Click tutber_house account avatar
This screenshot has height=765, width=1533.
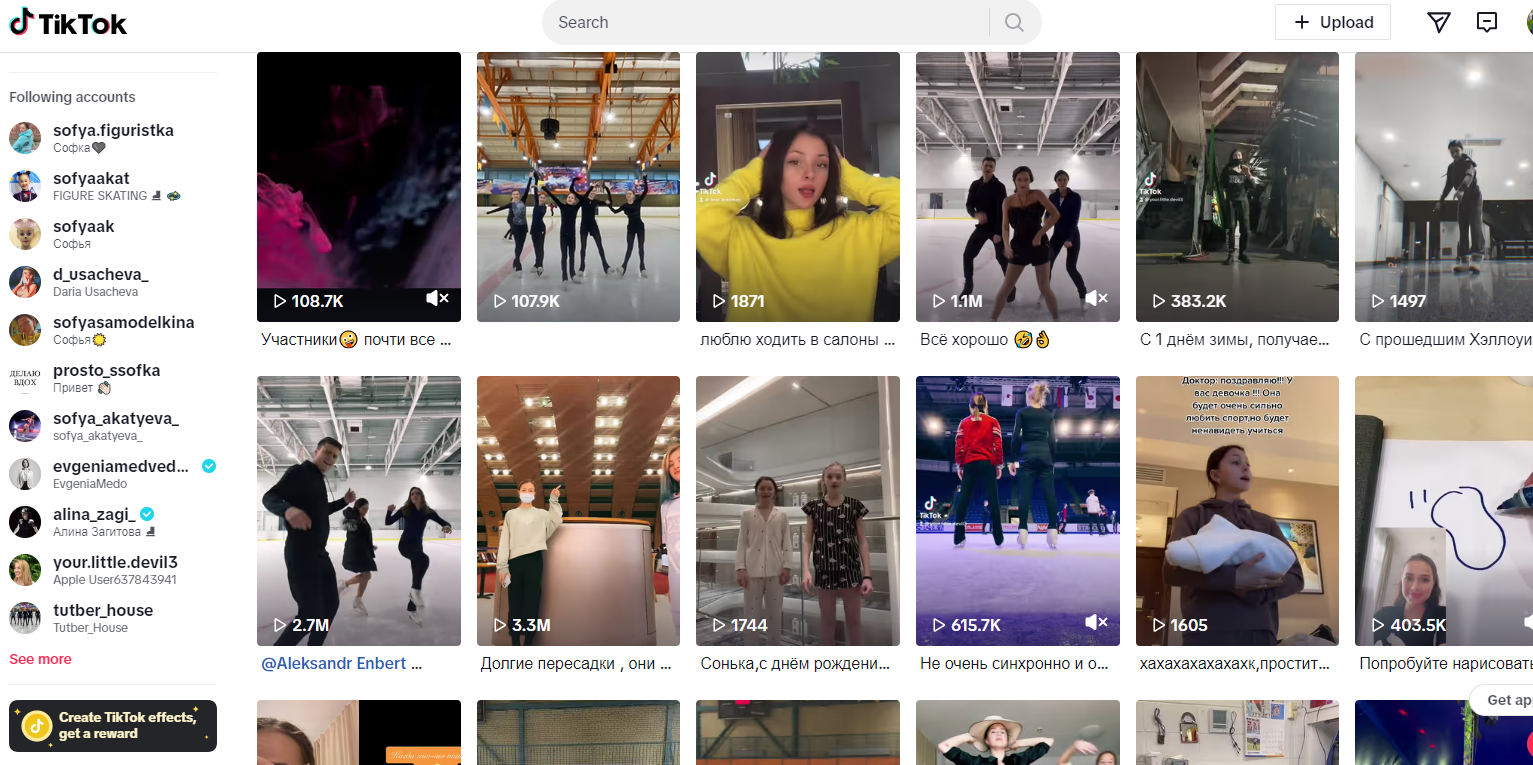25,618
